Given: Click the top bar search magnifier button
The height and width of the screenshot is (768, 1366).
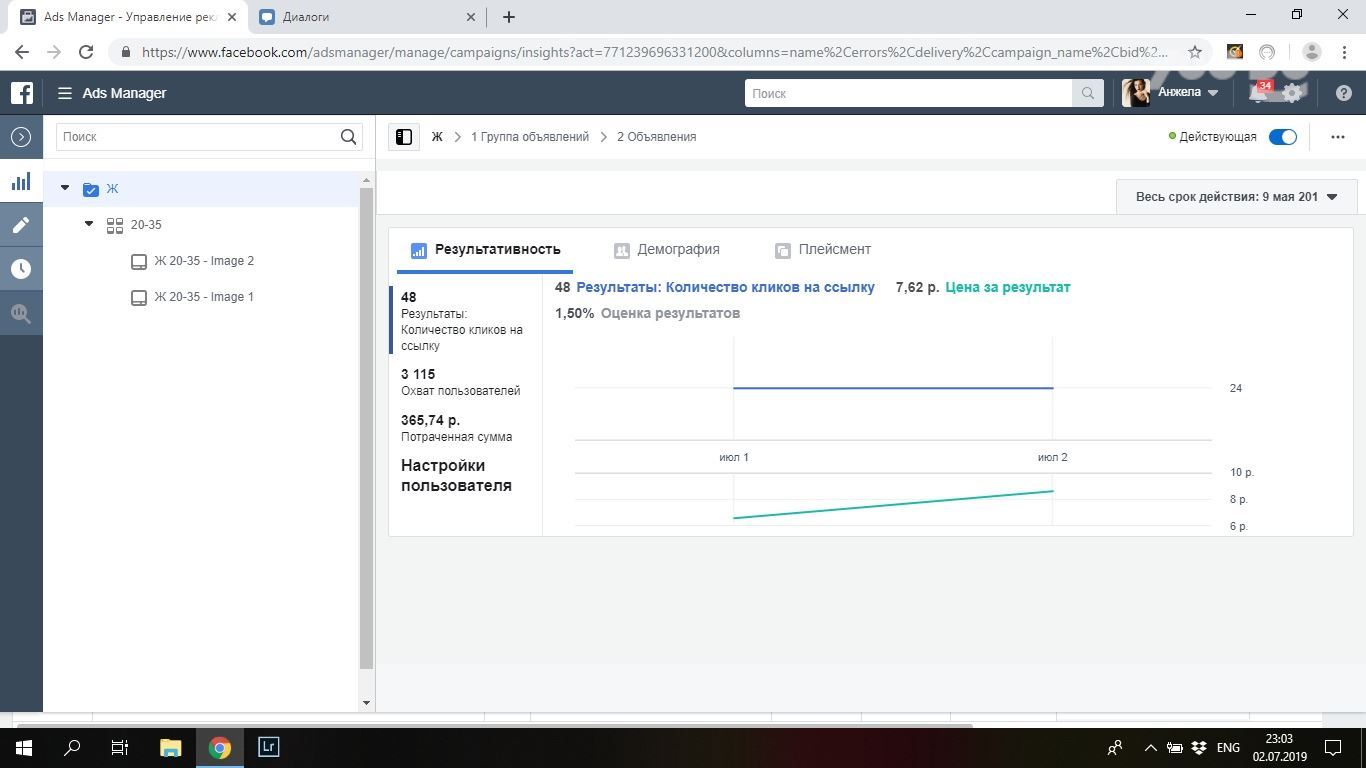Looking at the screenshot, I should (x=1087, y=93).
